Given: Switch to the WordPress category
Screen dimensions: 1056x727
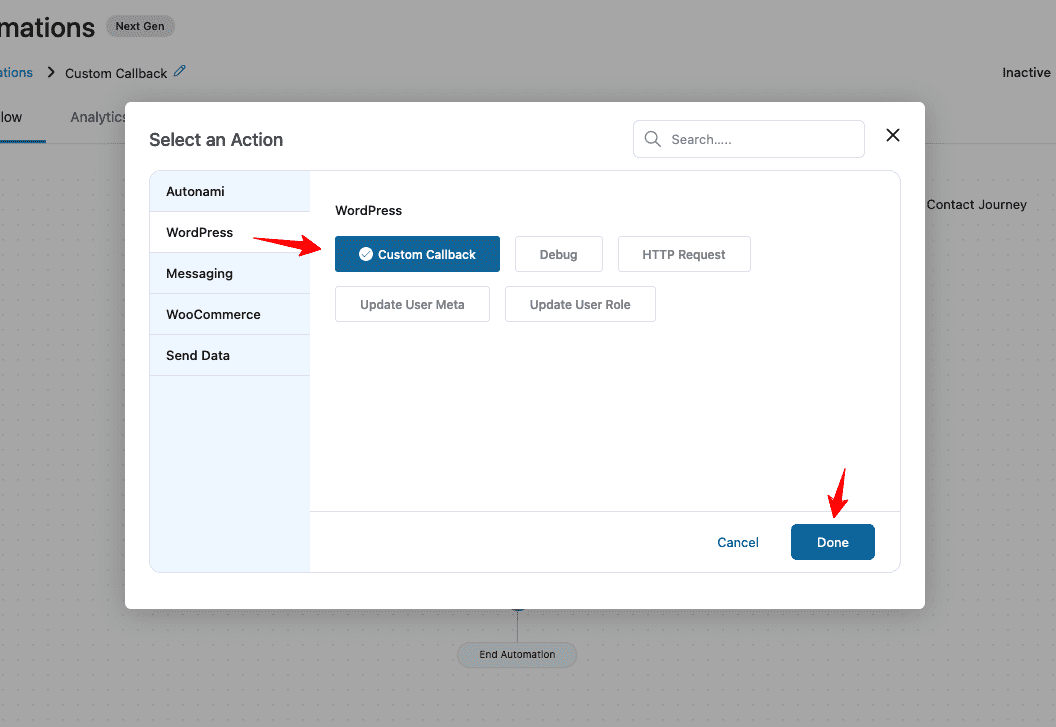Looking at the screenshot, I should pyautogui.click(x=199, y=231).
